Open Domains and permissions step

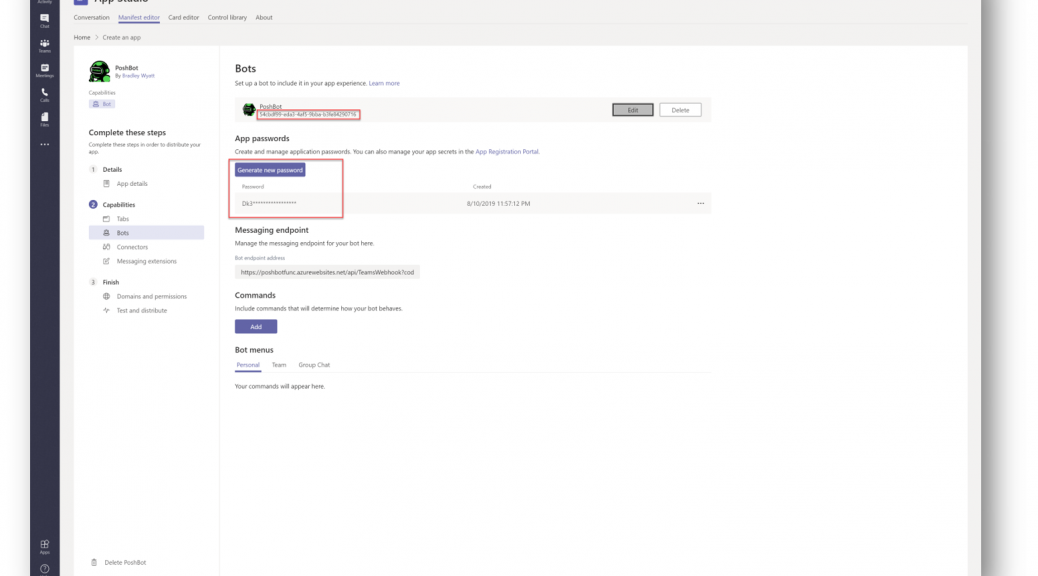pos(152,296)
